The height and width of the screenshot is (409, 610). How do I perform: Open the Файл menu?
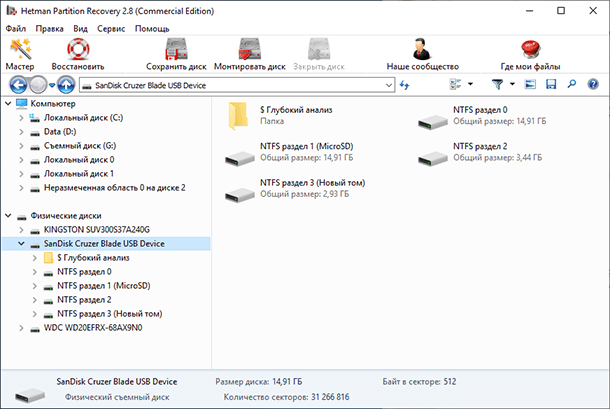click(x=16, y=29)
